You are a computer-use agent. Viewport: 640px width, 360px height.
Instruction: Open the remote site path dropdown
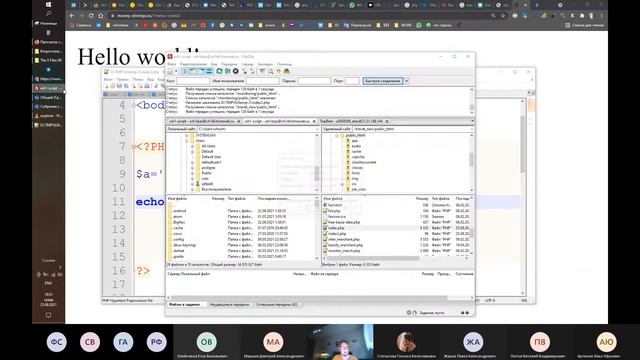[472, 129]
